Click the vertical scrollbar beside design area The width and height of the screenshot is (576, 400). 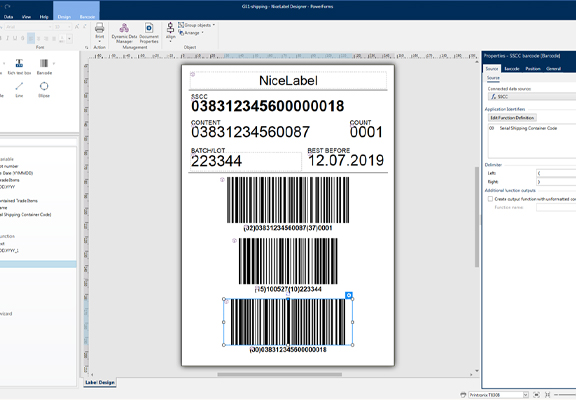click(477, 217)
